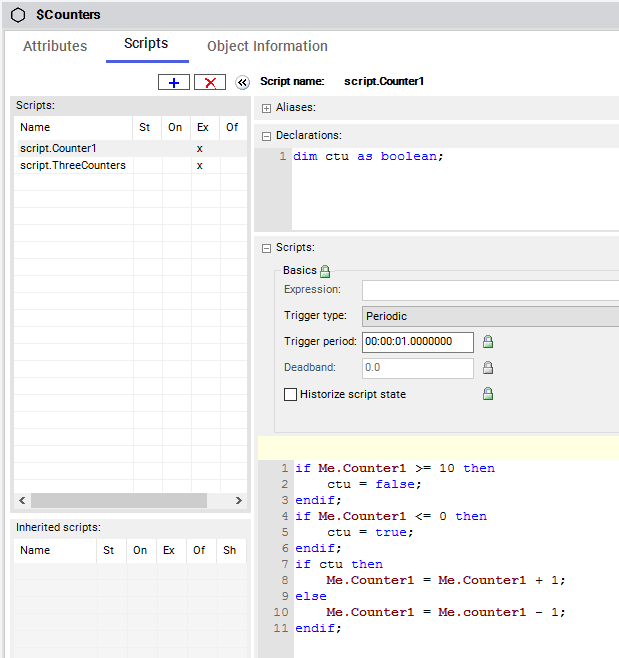Click the lock icon beside Historize script state
The width and height of the screenshot is (619, 658).
point(488,394)
